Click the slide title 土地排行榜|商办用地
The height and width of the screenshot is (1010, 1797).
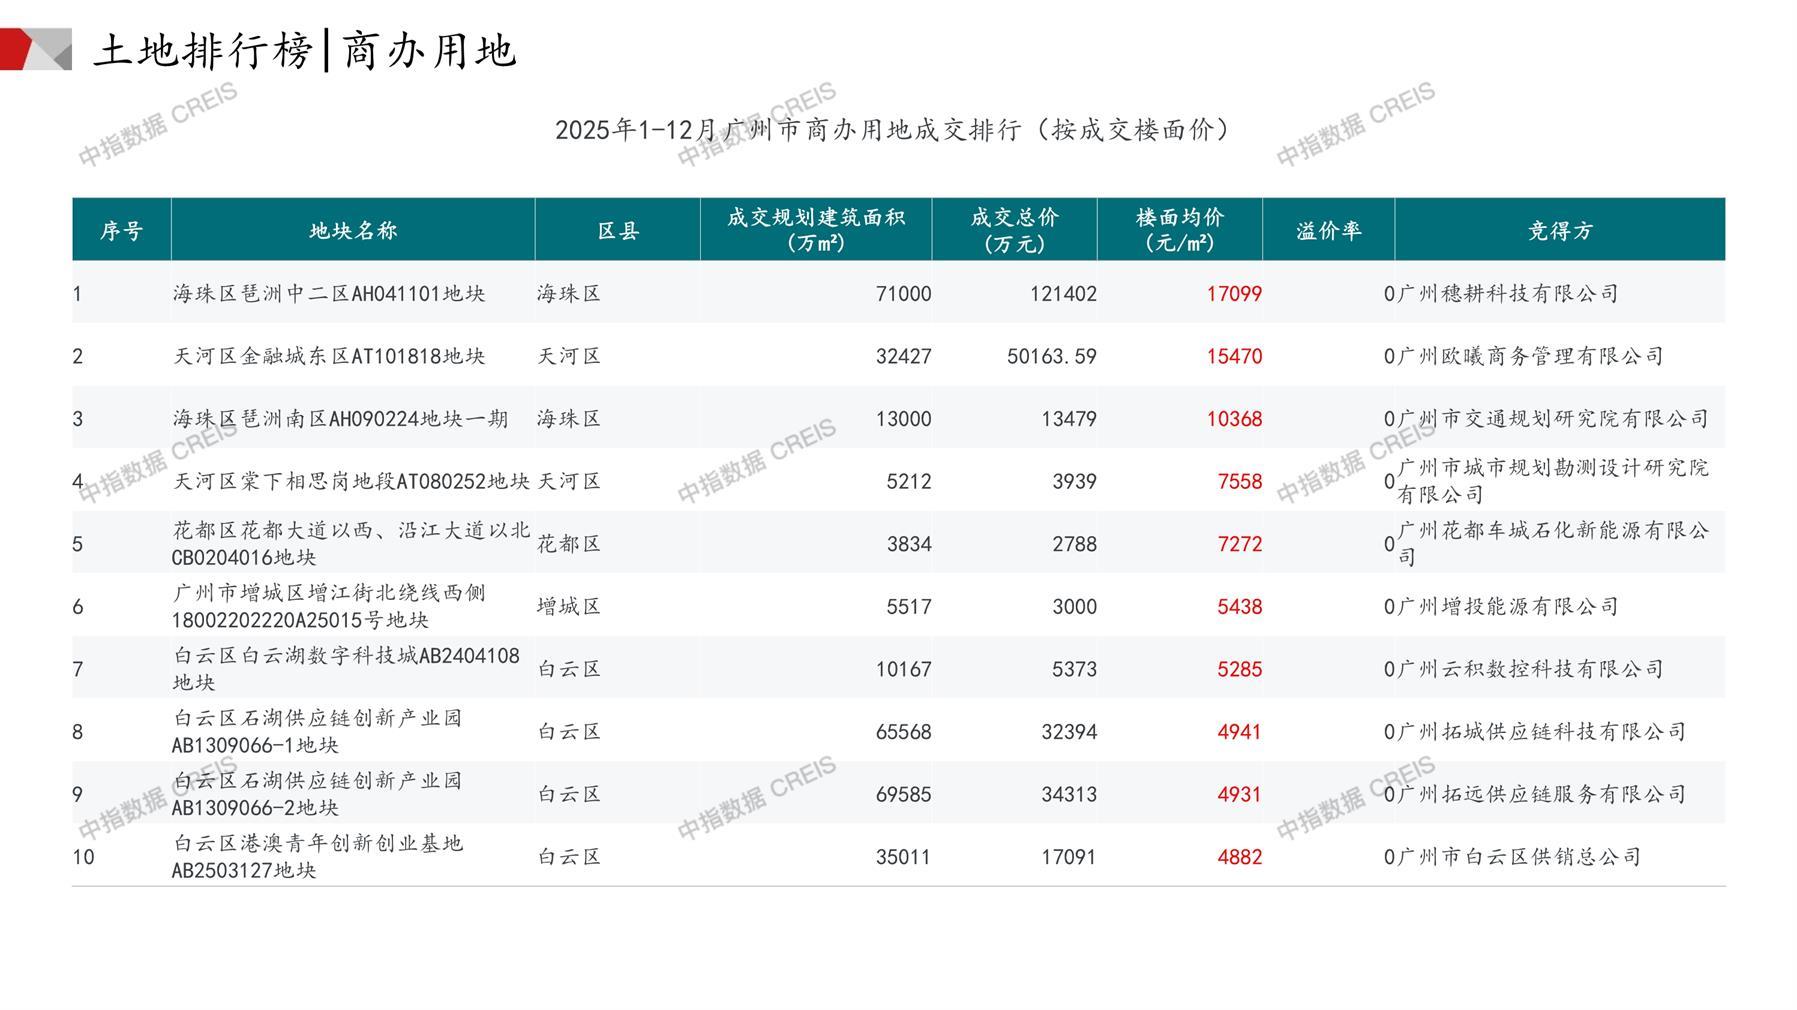pos(305,50)
